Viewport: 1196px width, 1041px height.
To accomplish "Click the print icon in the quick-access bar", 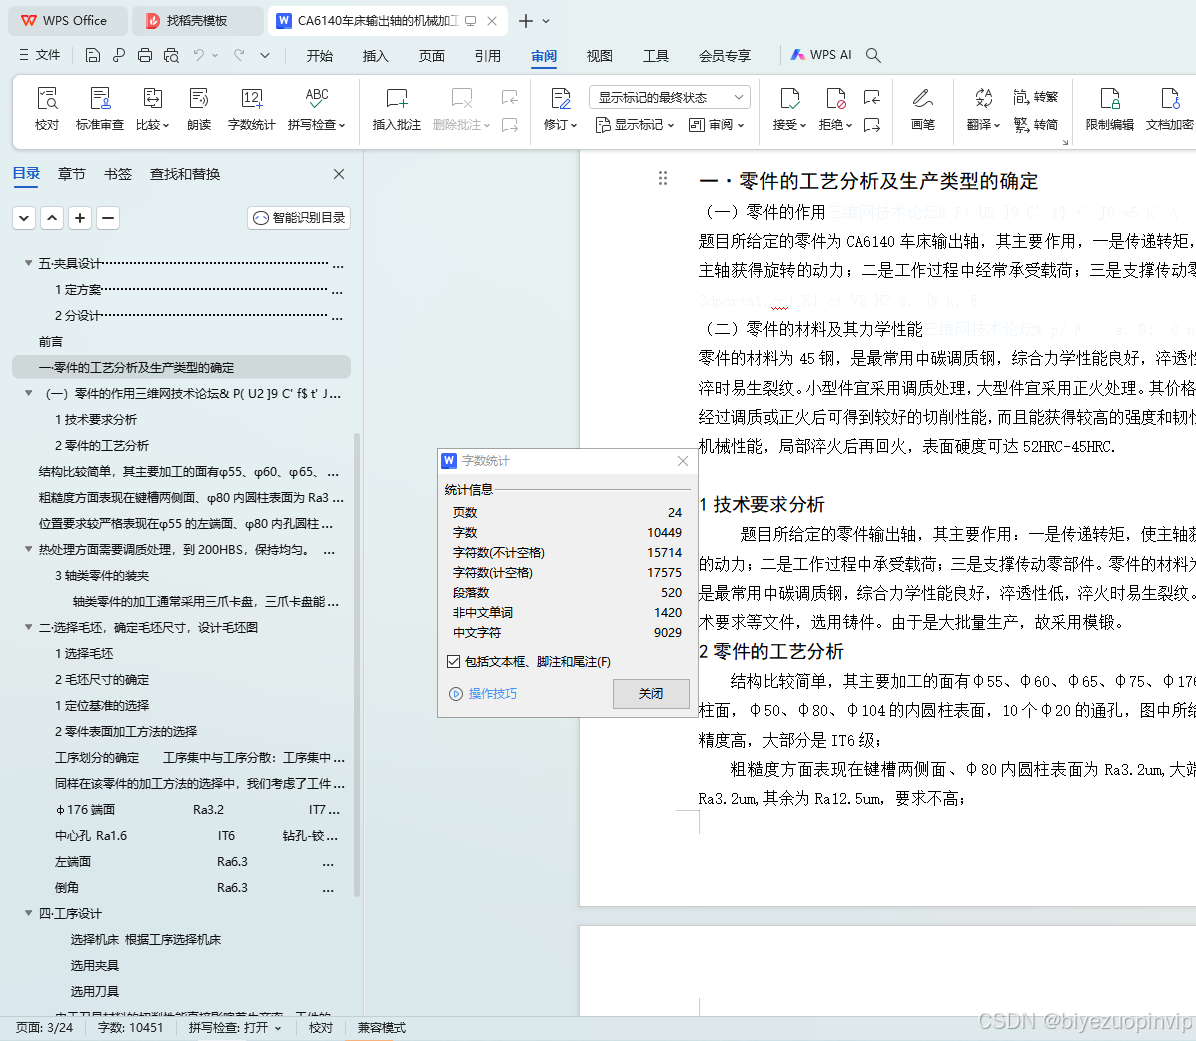I will [x=145, y=55].
